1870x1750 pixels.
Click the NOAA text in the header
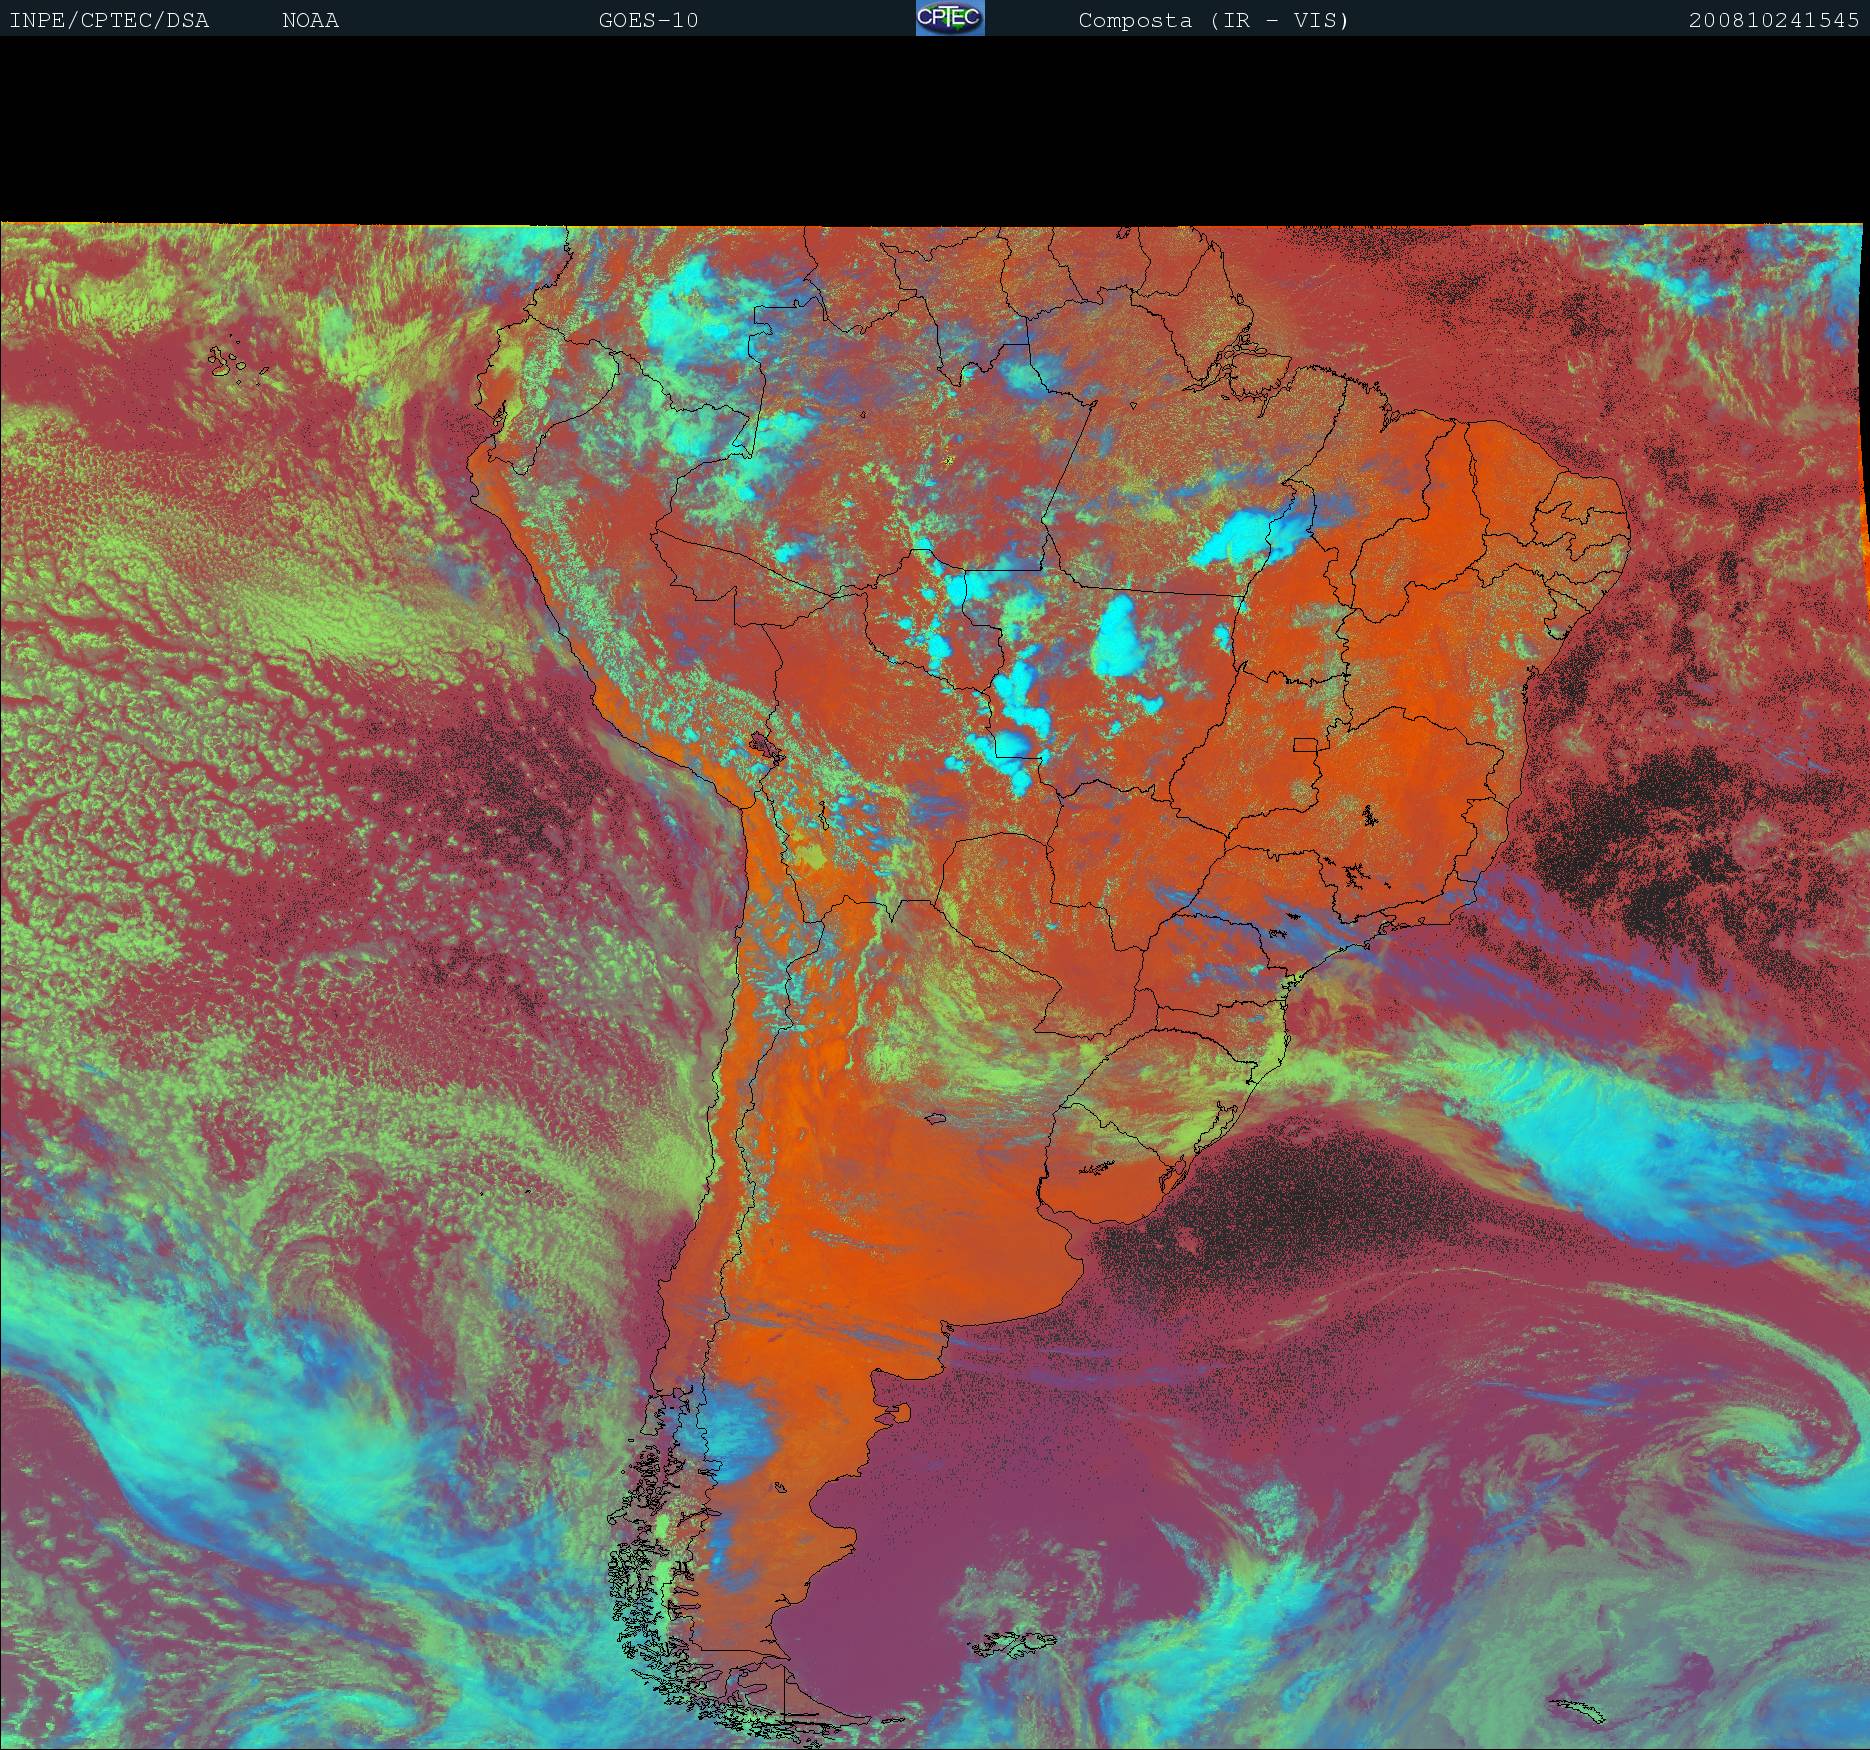click(310, 20)
